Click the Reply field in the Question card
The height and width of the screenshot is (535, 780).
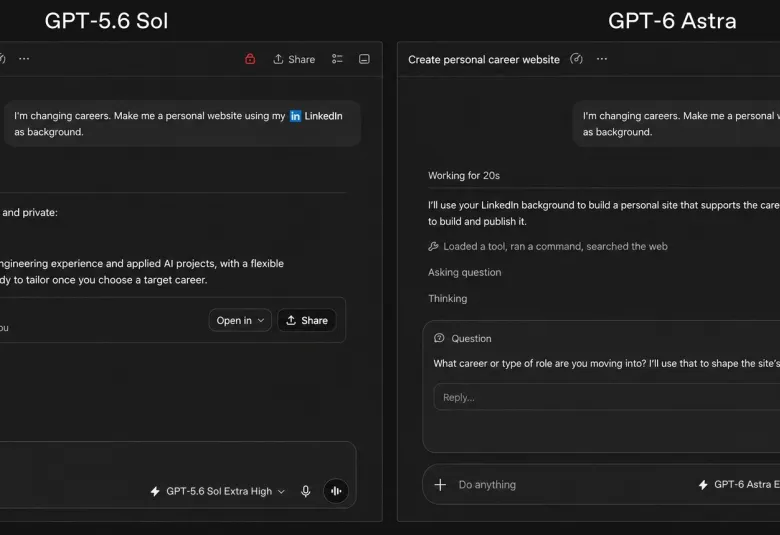(606, 397)
